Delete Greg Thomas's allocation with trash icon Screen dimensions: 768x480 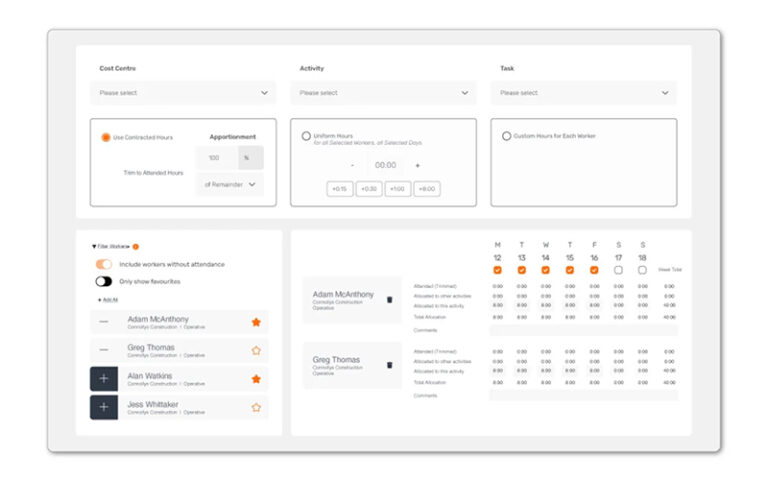(389, 365)
